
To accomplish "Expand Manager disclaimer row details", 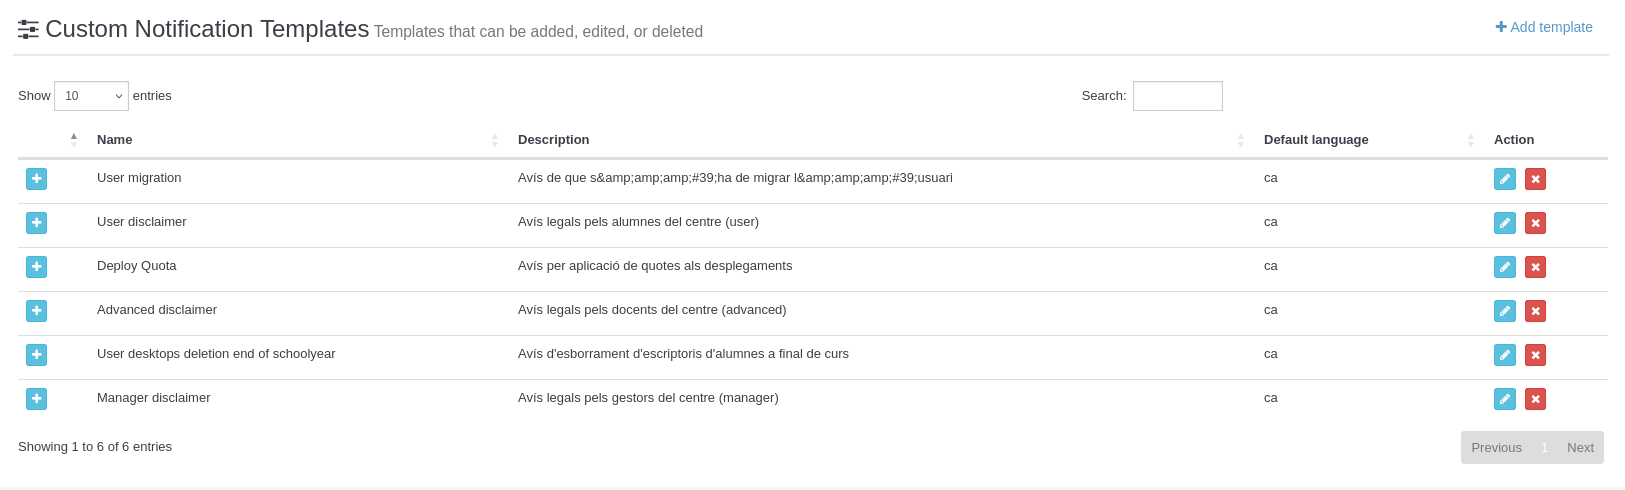I will tap(36, 399).
